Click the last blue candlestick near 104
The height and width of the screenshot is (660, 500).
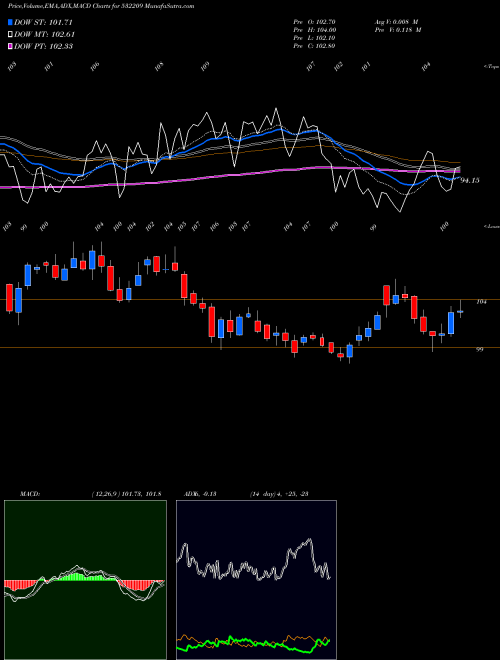coord(460,312)
